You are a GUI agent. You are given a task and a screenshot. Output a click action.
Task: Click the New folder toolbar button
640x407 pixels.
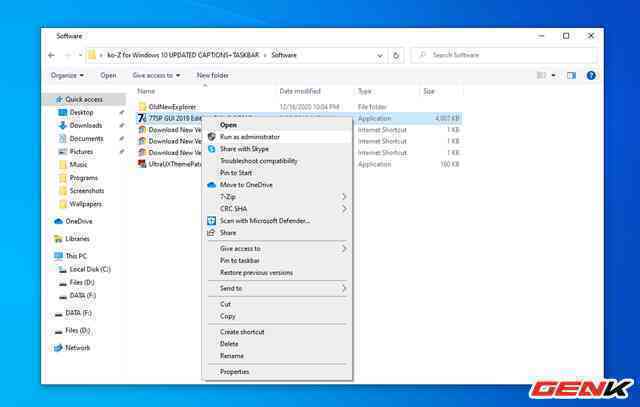tap(213, 76)
